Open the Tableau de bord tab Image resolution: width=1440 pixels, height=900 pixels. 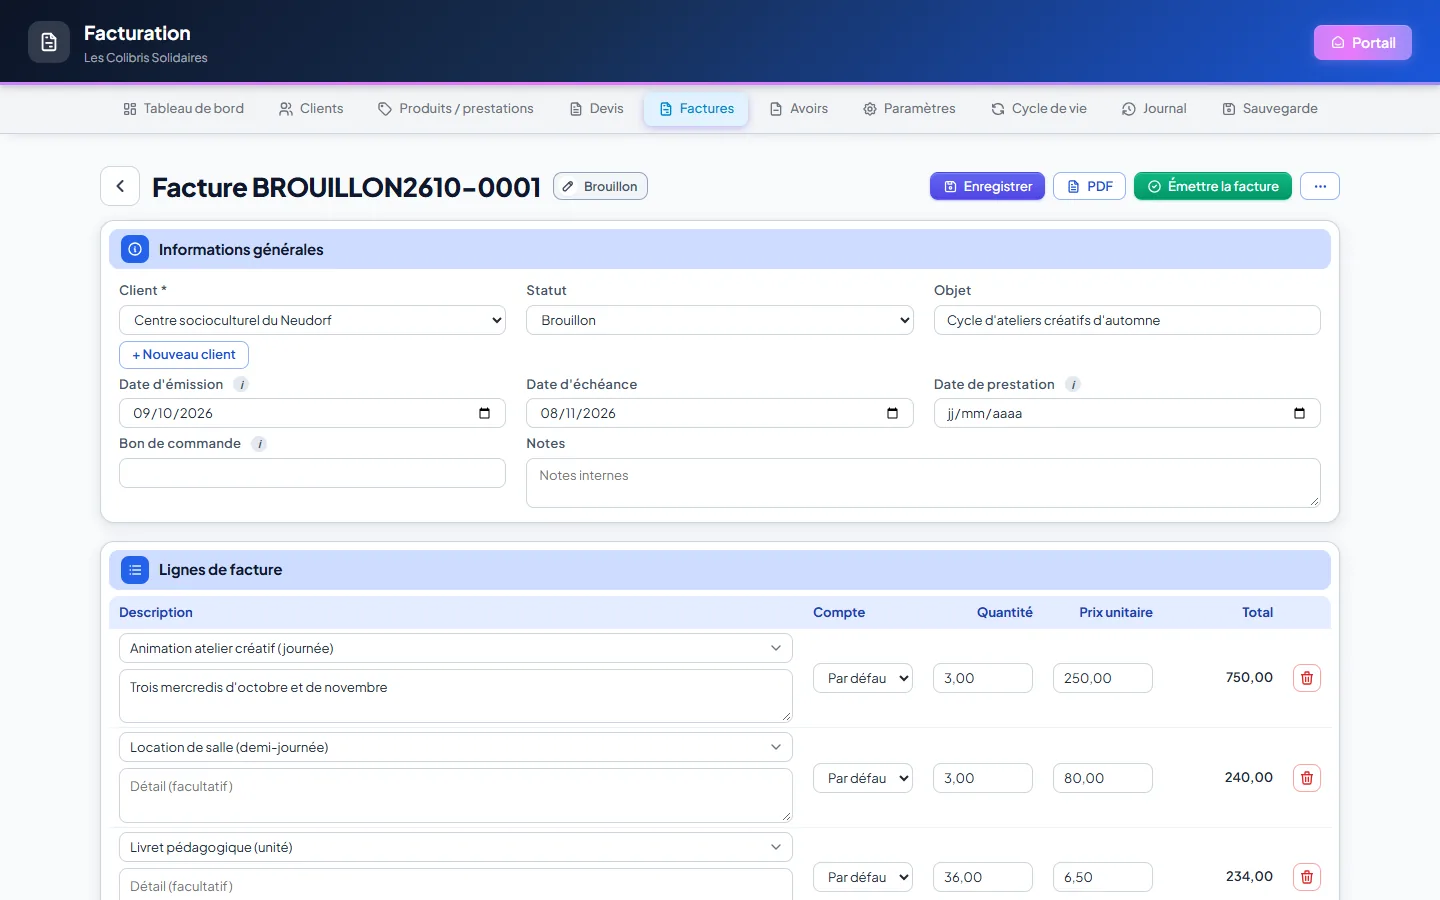(x=184, y=109)
